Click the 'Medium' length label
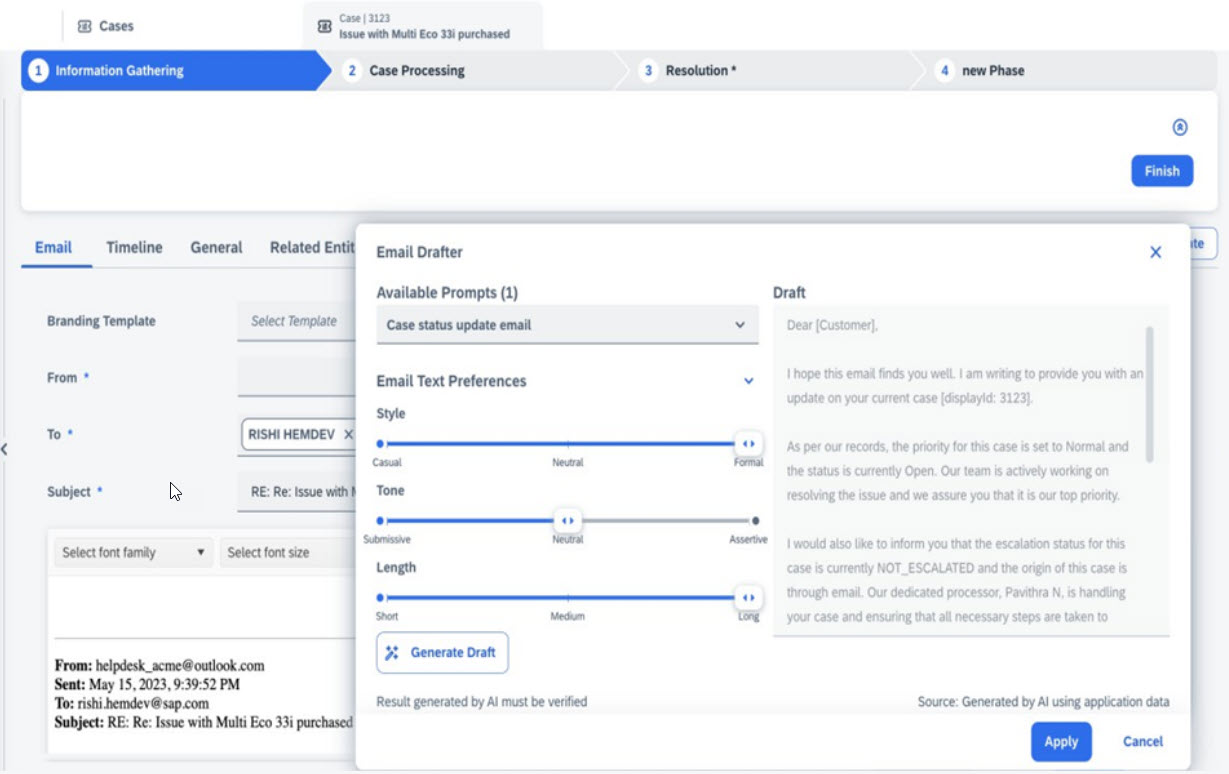 (x=567, y=616)
